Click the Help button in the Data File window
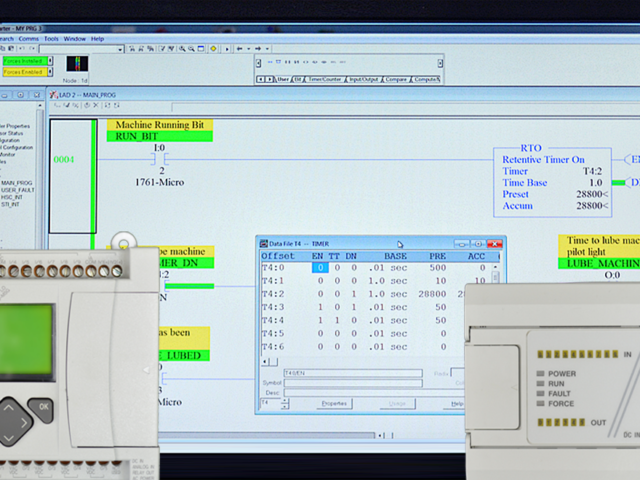Screen dimensions: 640x480 click(456, 404)
